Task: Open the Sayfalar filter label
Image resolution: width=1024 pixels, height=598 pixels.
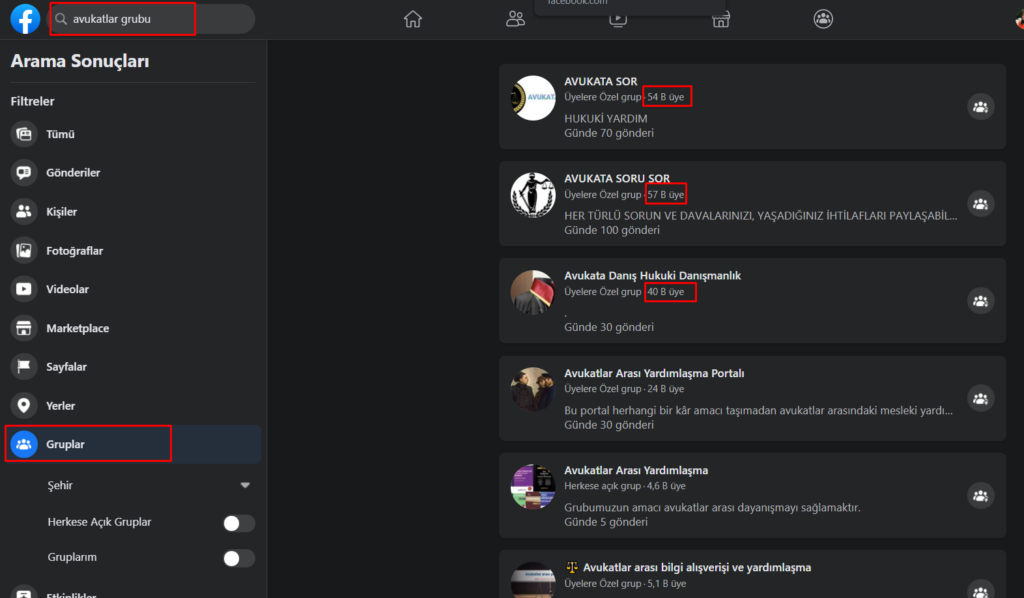Action: (x=67, y=367)
